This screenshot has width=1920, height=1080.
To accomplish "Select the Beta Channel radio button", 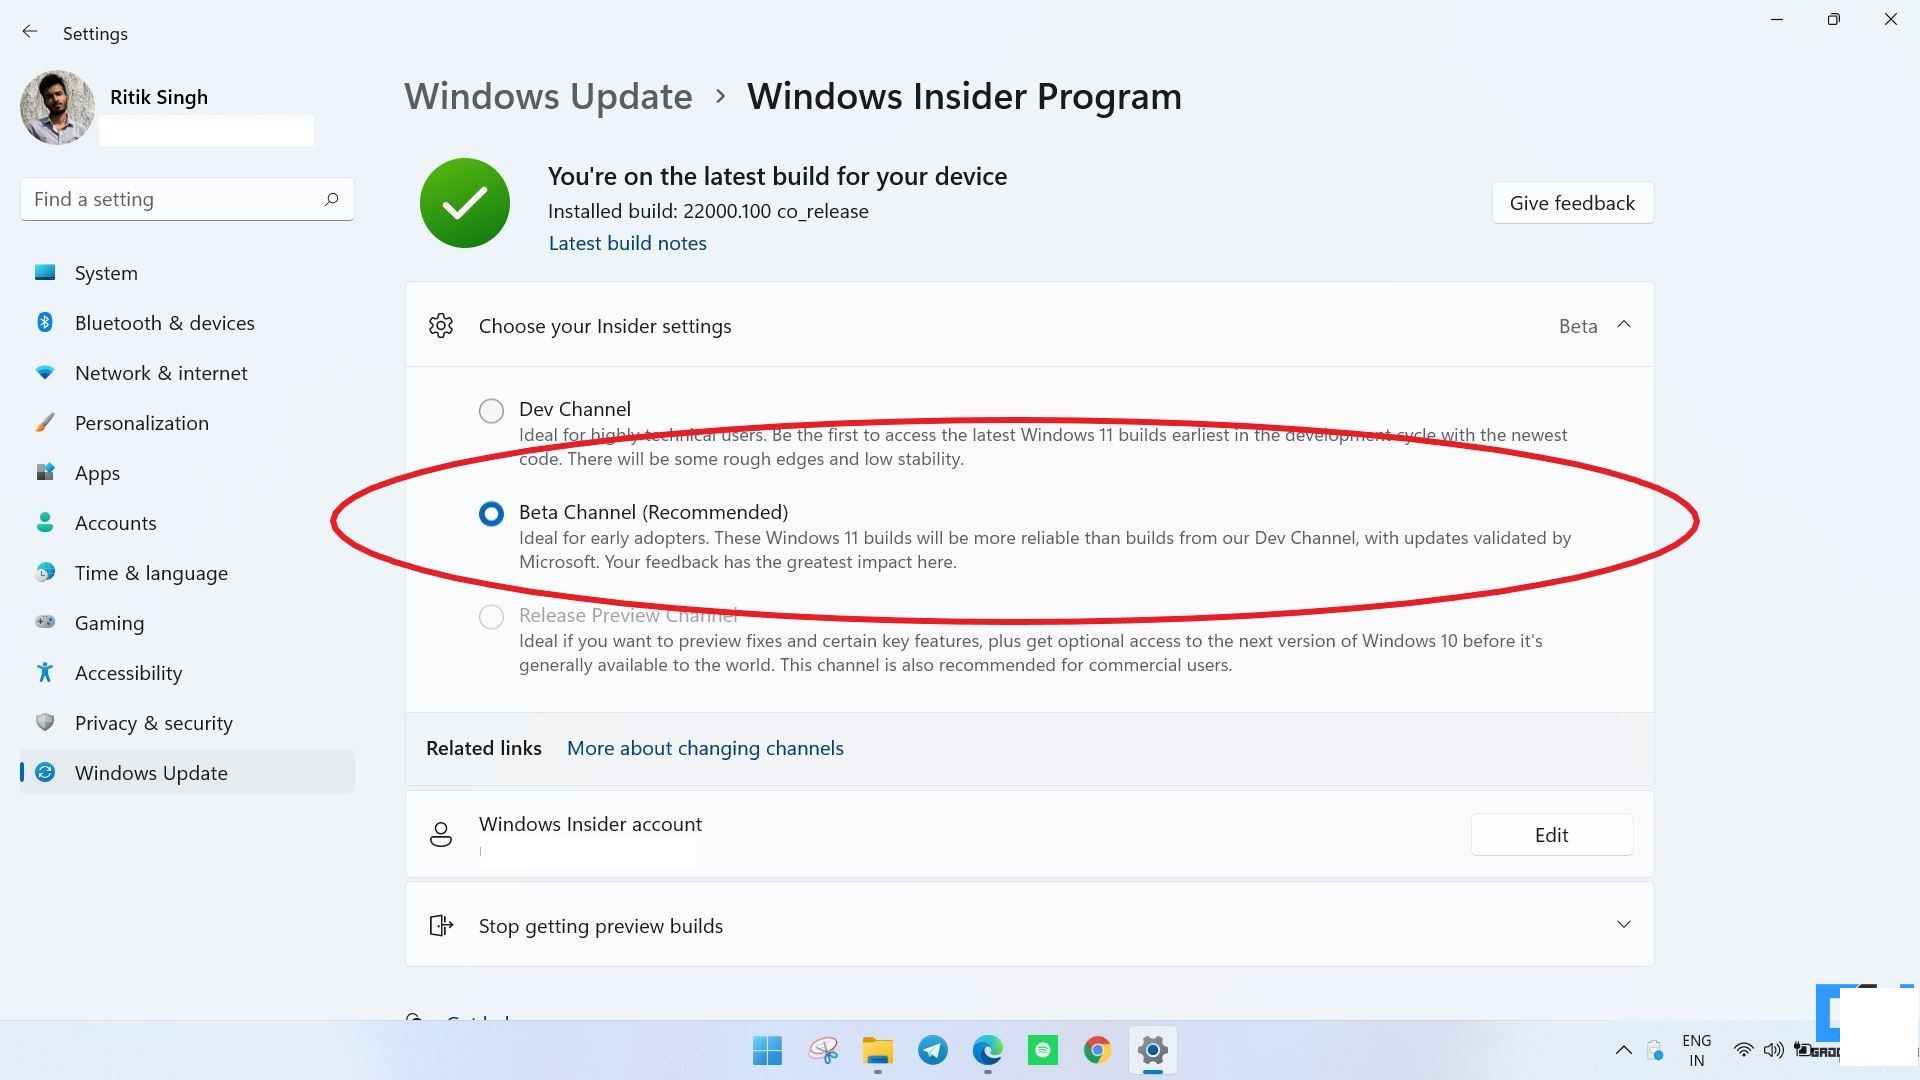I will click(492, 512).
